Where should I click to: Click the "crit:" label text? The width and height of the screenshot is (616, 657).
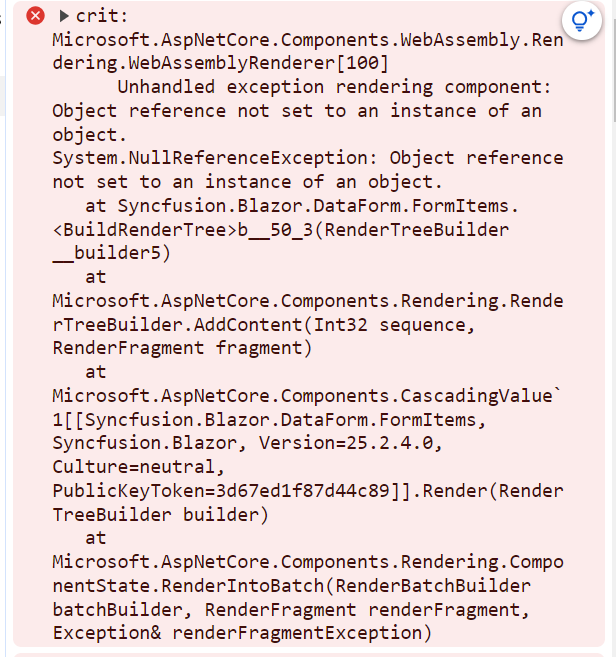click(101, 16)
